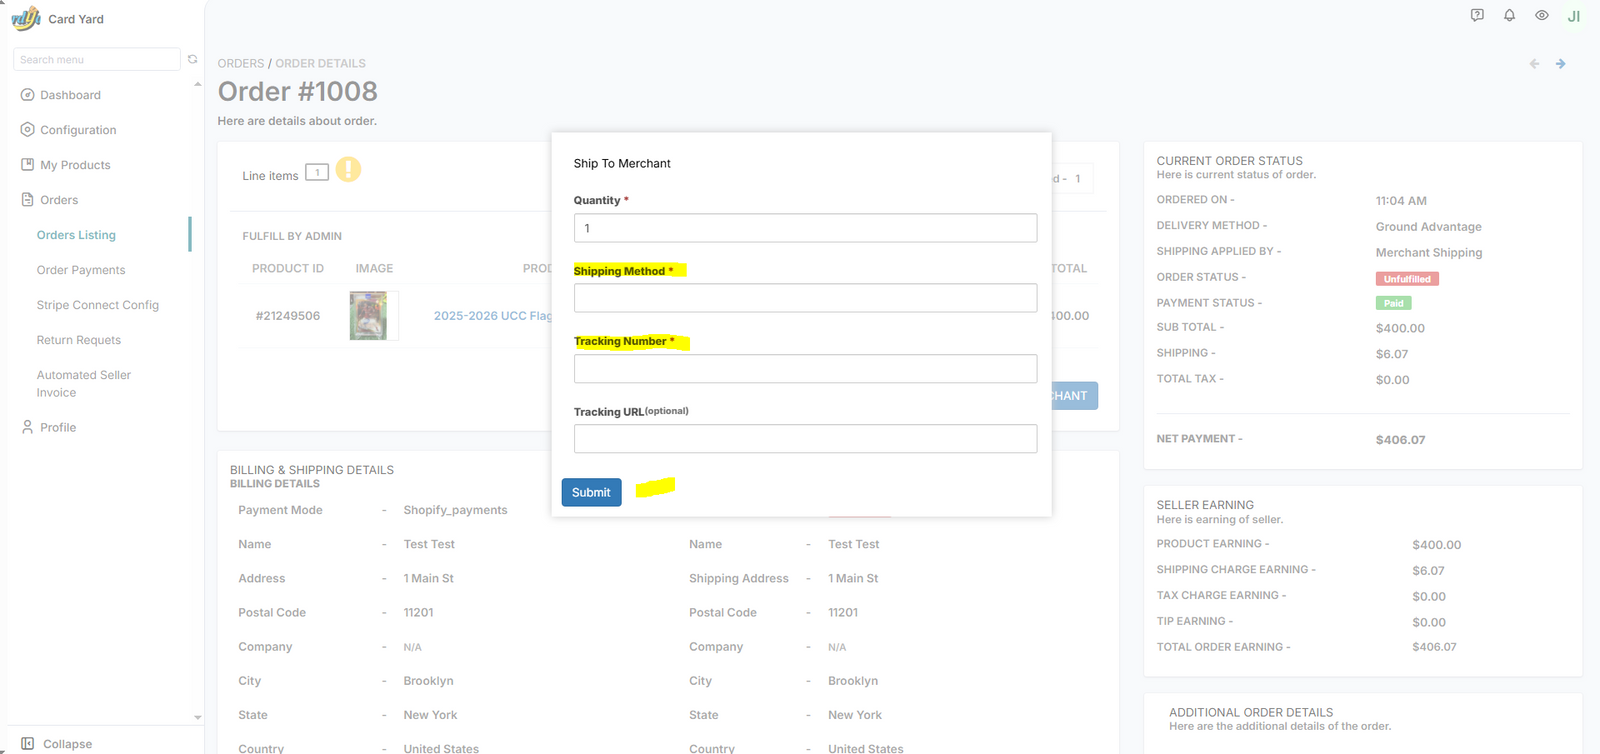Open Order Payments in sidebar
The width and height of the screenshot is (1600, 754).
81,270
